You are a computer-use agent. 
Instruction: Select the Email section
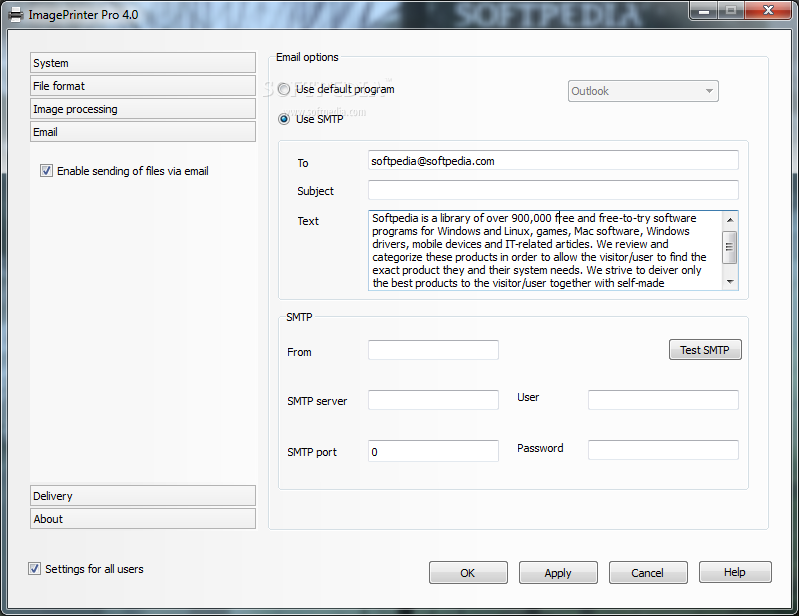click(x=143, y=131)
